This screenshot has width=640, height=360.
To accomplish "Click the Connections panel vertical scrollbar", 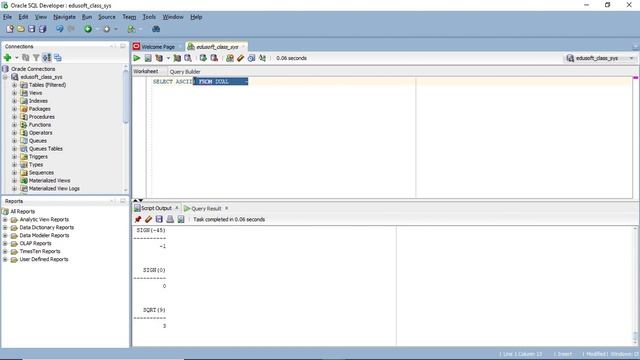I will click(125, 128).
